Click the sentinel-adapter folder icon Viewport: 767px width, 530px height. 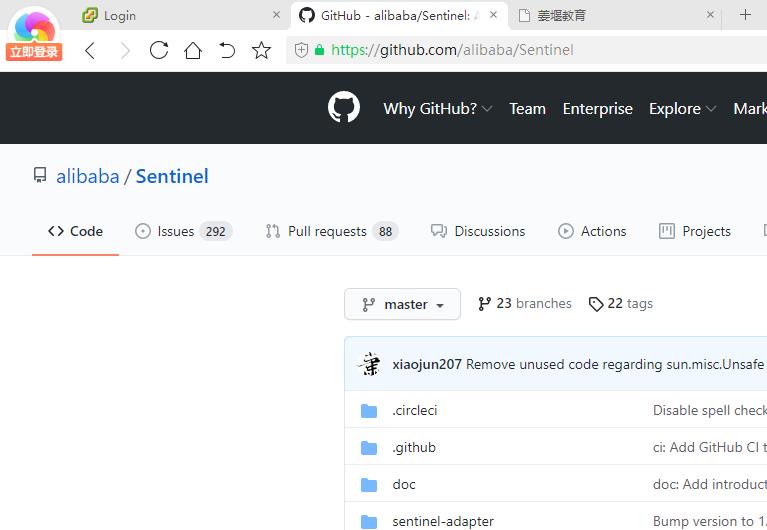coord(369,522)
